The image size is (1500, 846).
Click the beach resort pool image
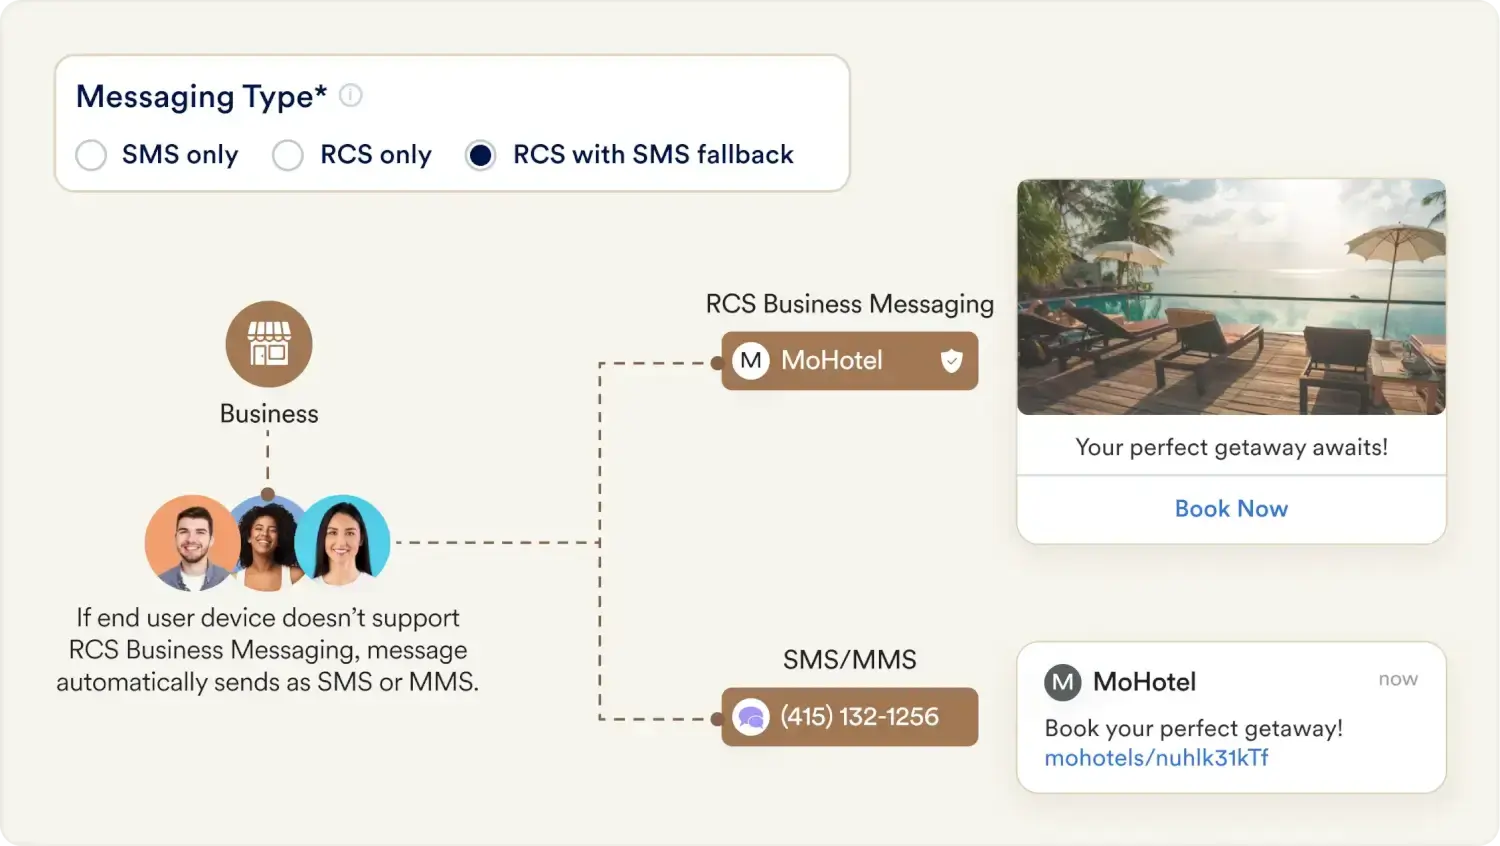[1231, 297]
